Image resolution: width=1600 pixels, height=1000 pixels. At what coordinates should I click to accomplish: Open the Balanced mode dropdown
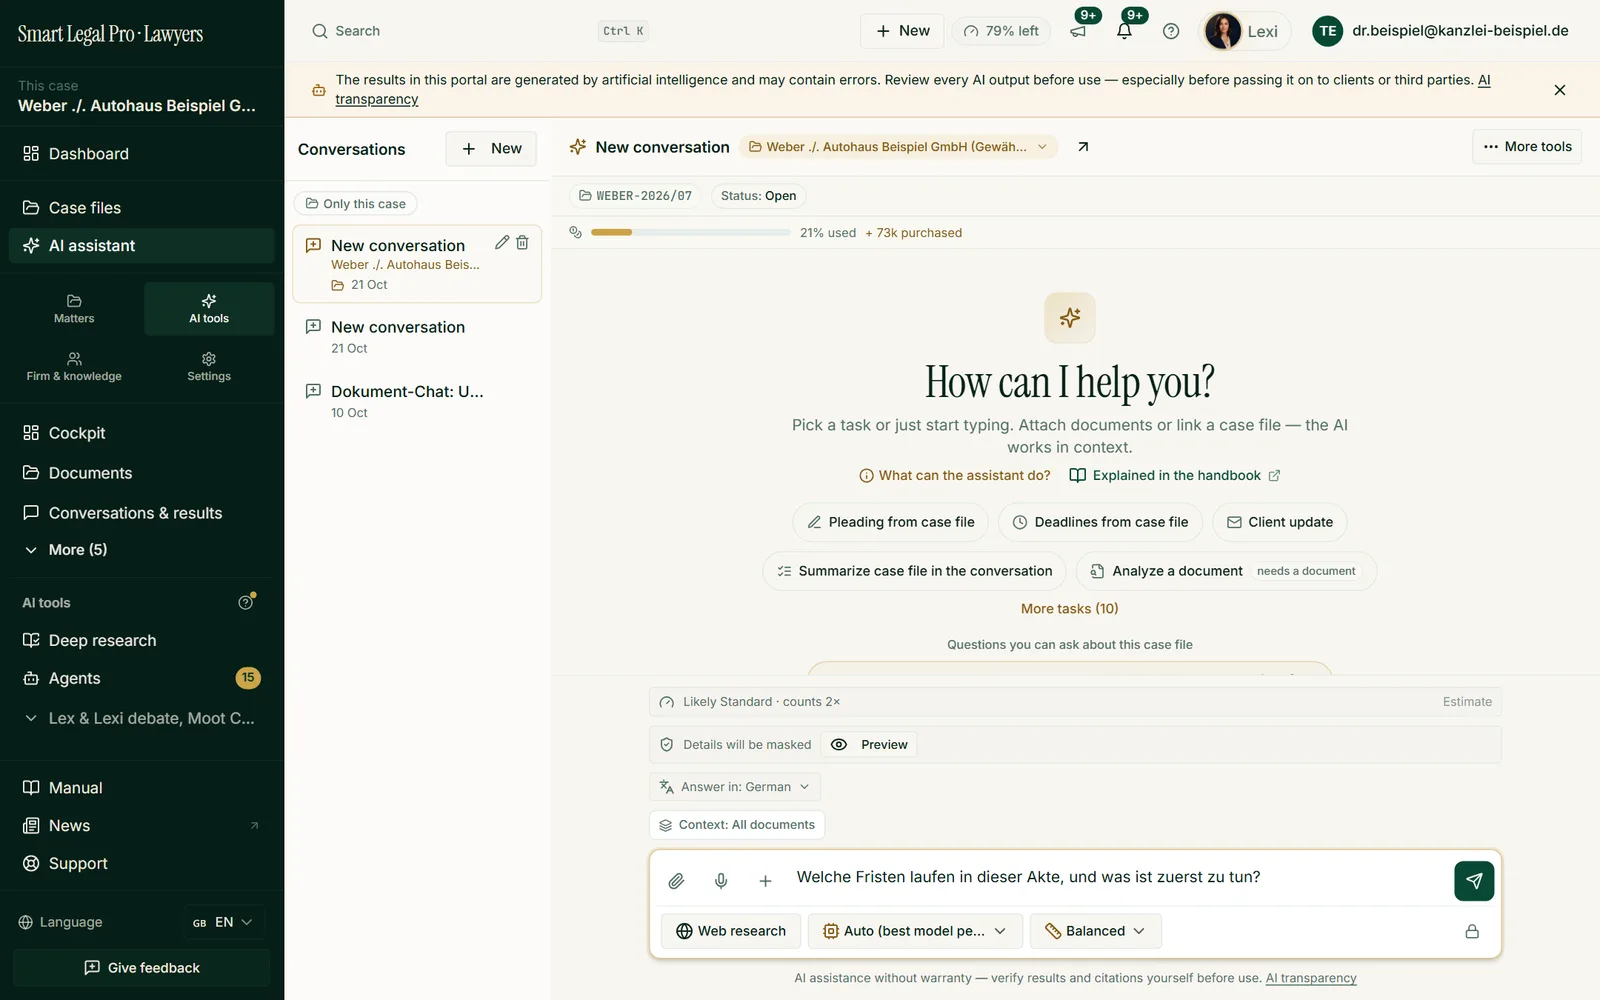tap(1095, 931)
